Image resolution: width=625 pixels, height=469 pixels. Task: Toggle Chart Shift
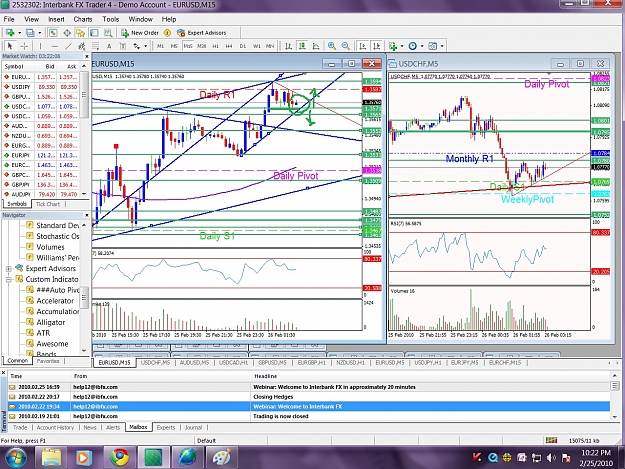tap(377, 46)
